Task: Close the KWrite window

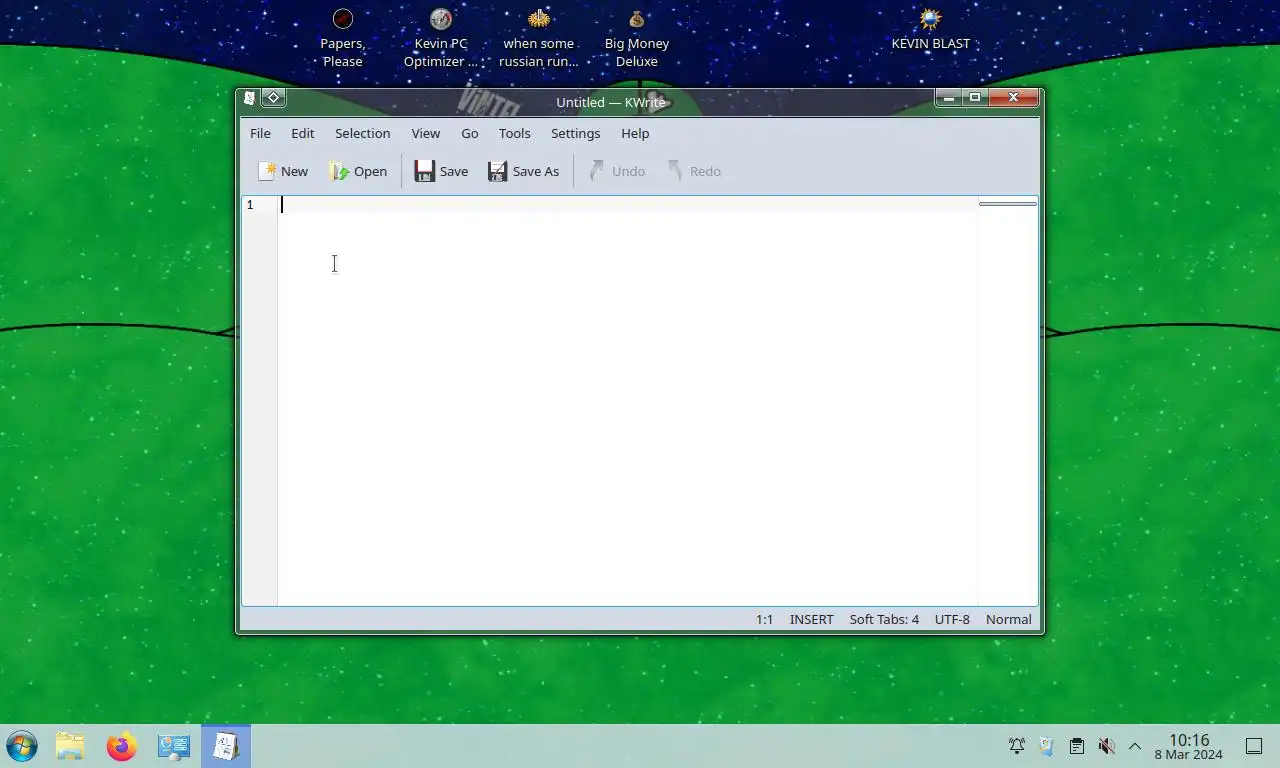Action: (x=1013, y=97)
